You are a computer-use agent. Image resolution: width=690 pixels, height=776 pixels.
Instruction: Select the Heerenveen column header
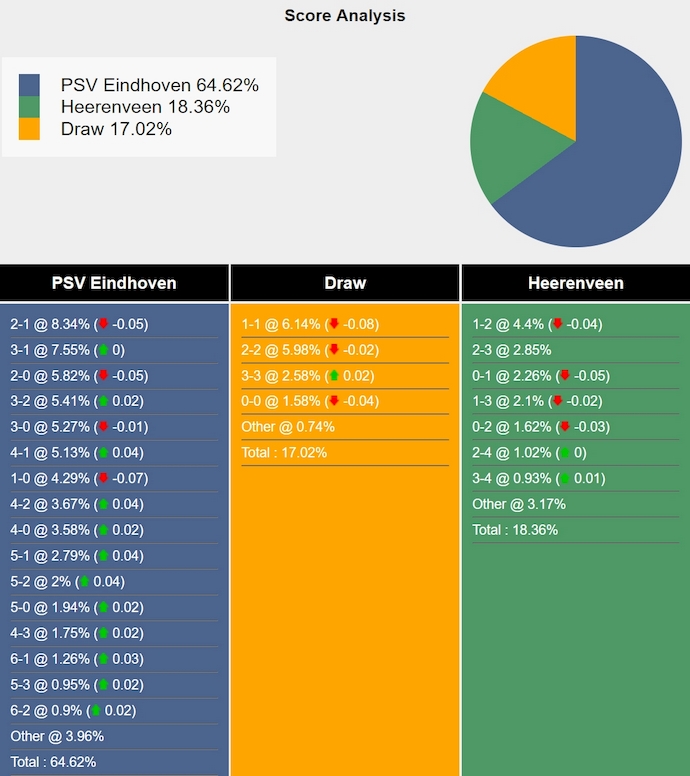tap(576, 283)
